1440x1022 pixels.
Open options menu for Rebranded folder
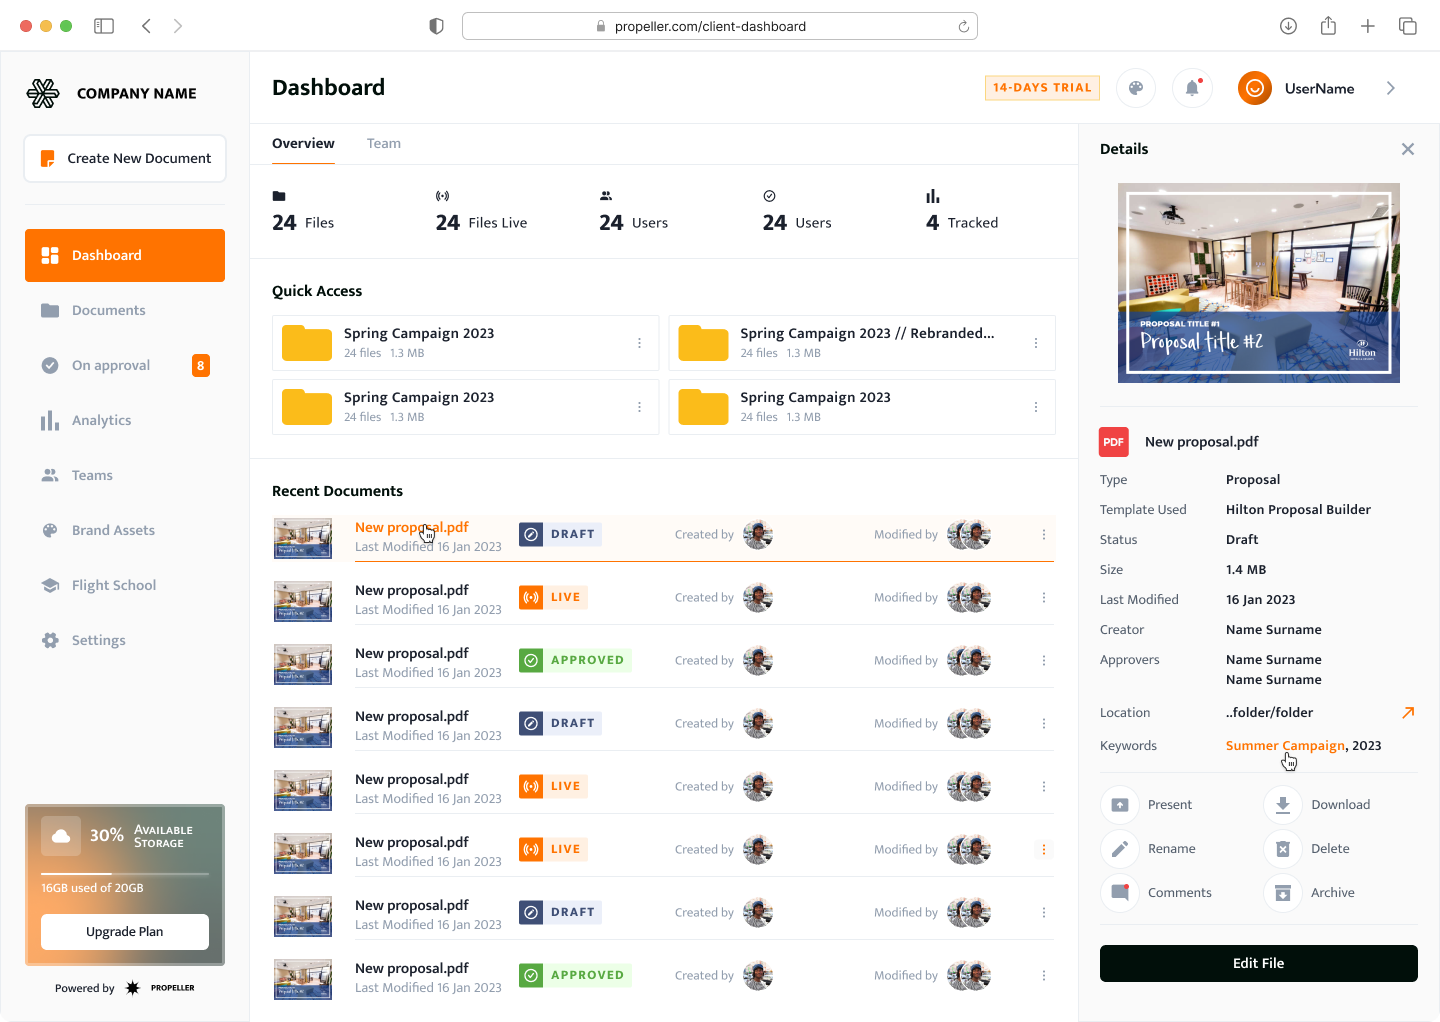[1036, 343]
